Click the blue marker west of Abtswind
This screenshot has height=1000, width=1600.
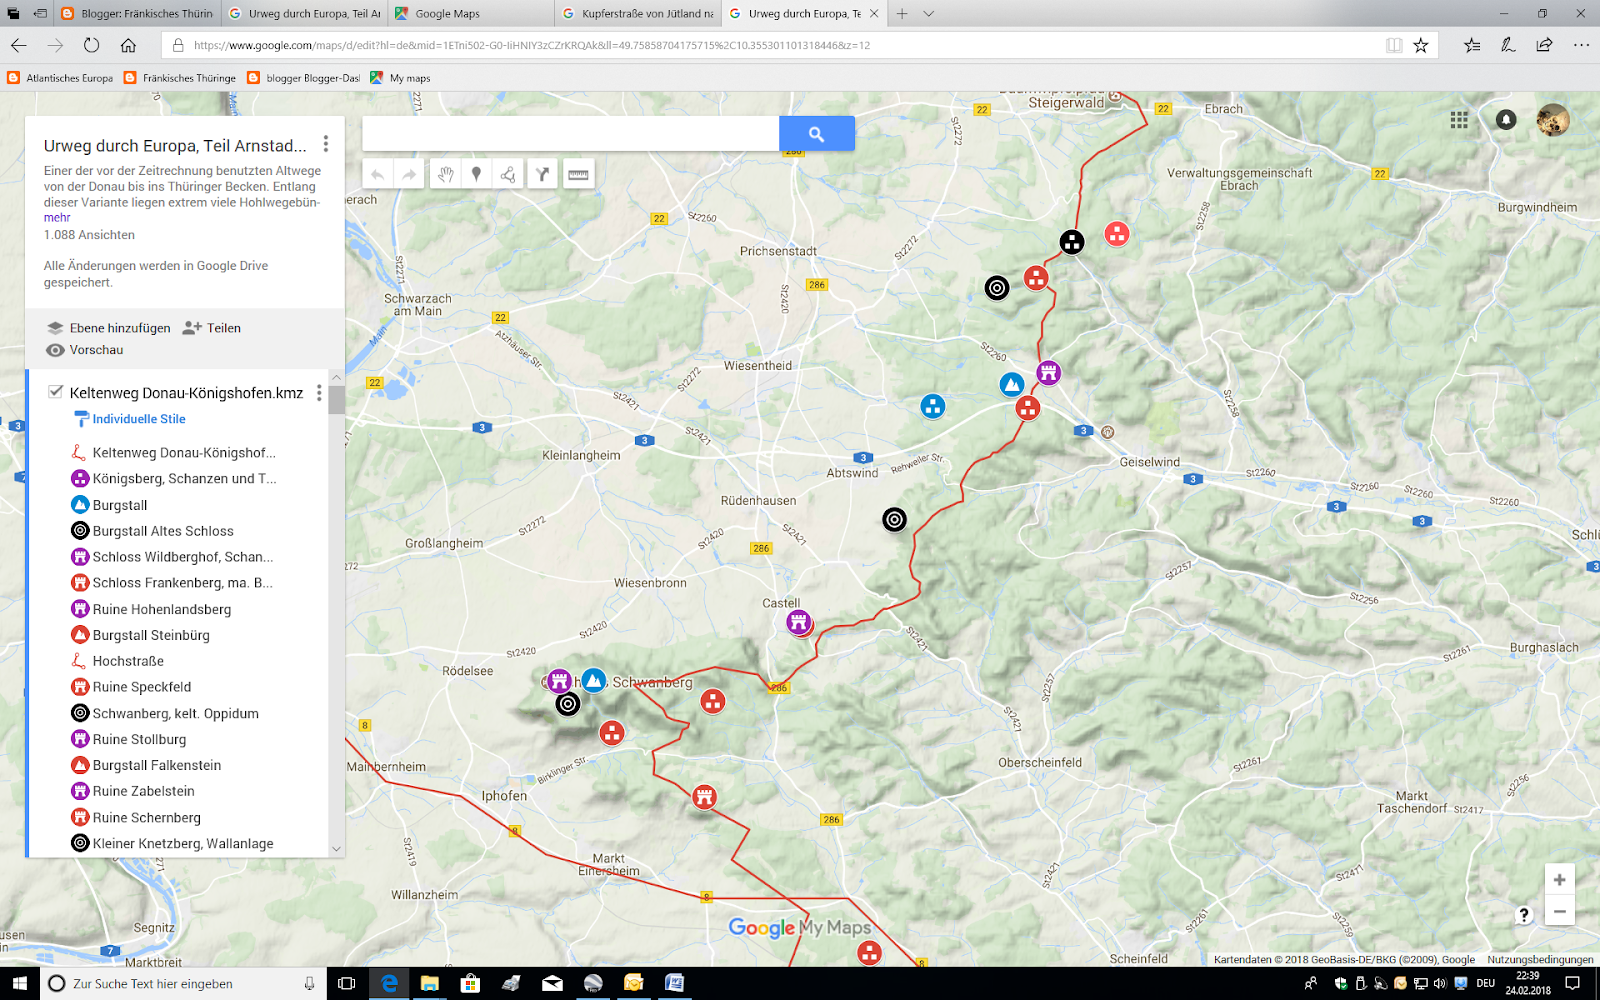pos(933,406)
